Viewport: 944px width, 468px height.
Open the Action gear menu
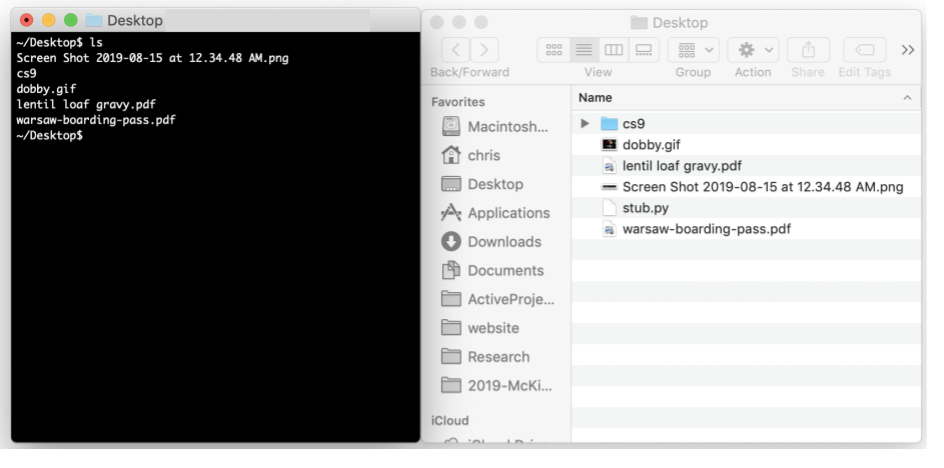click(x=753, y=50)
